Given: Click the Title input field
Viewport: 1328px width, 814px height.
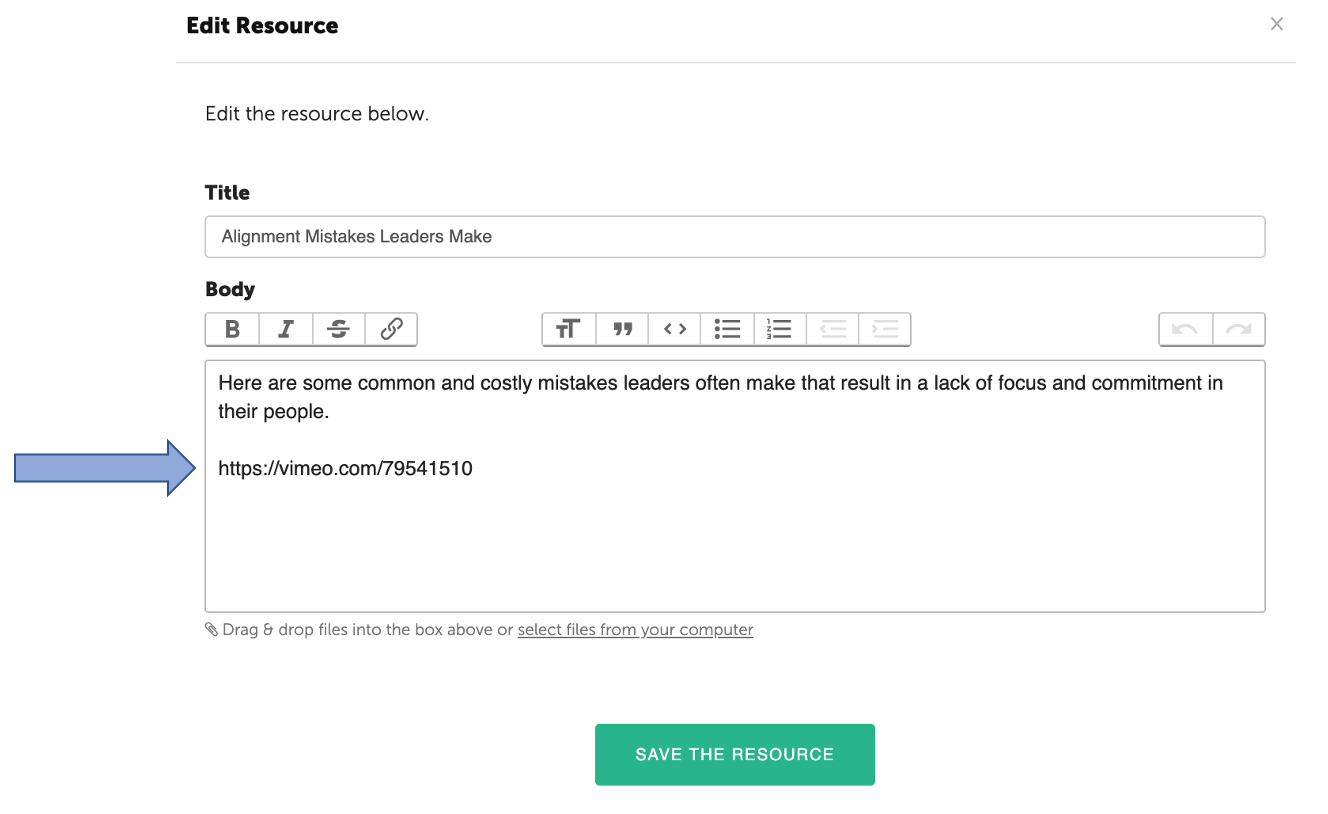Looking at the screenshot, I should 735,237.
